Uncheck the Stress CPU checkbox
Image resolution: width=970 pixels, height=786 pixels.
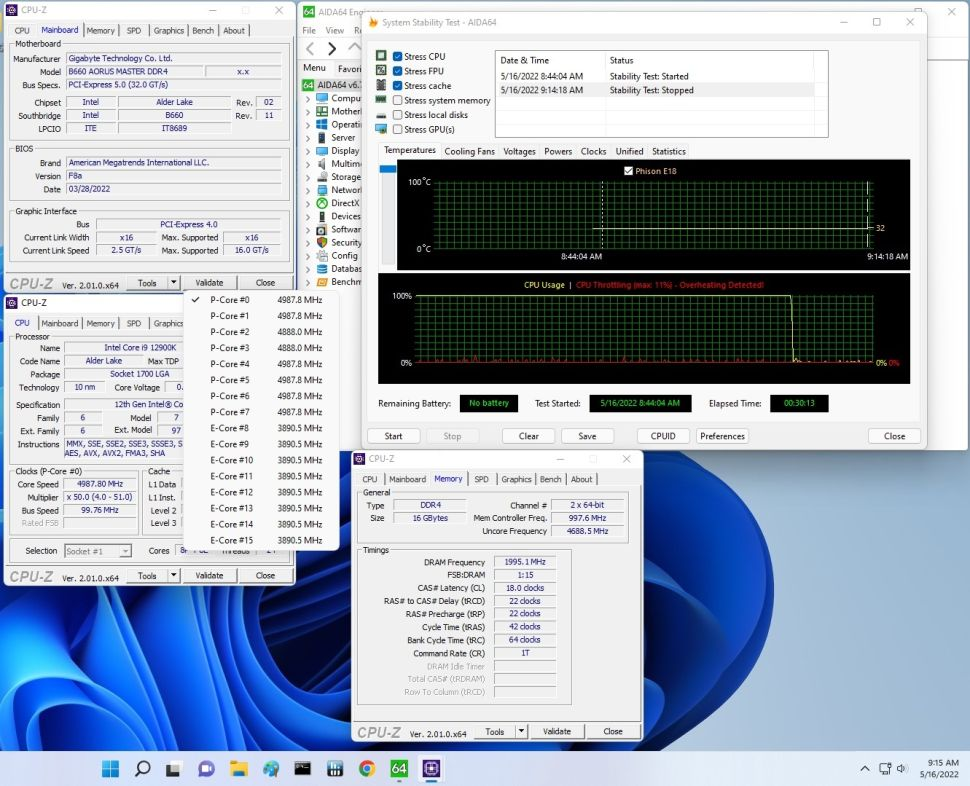click(398, 57)
